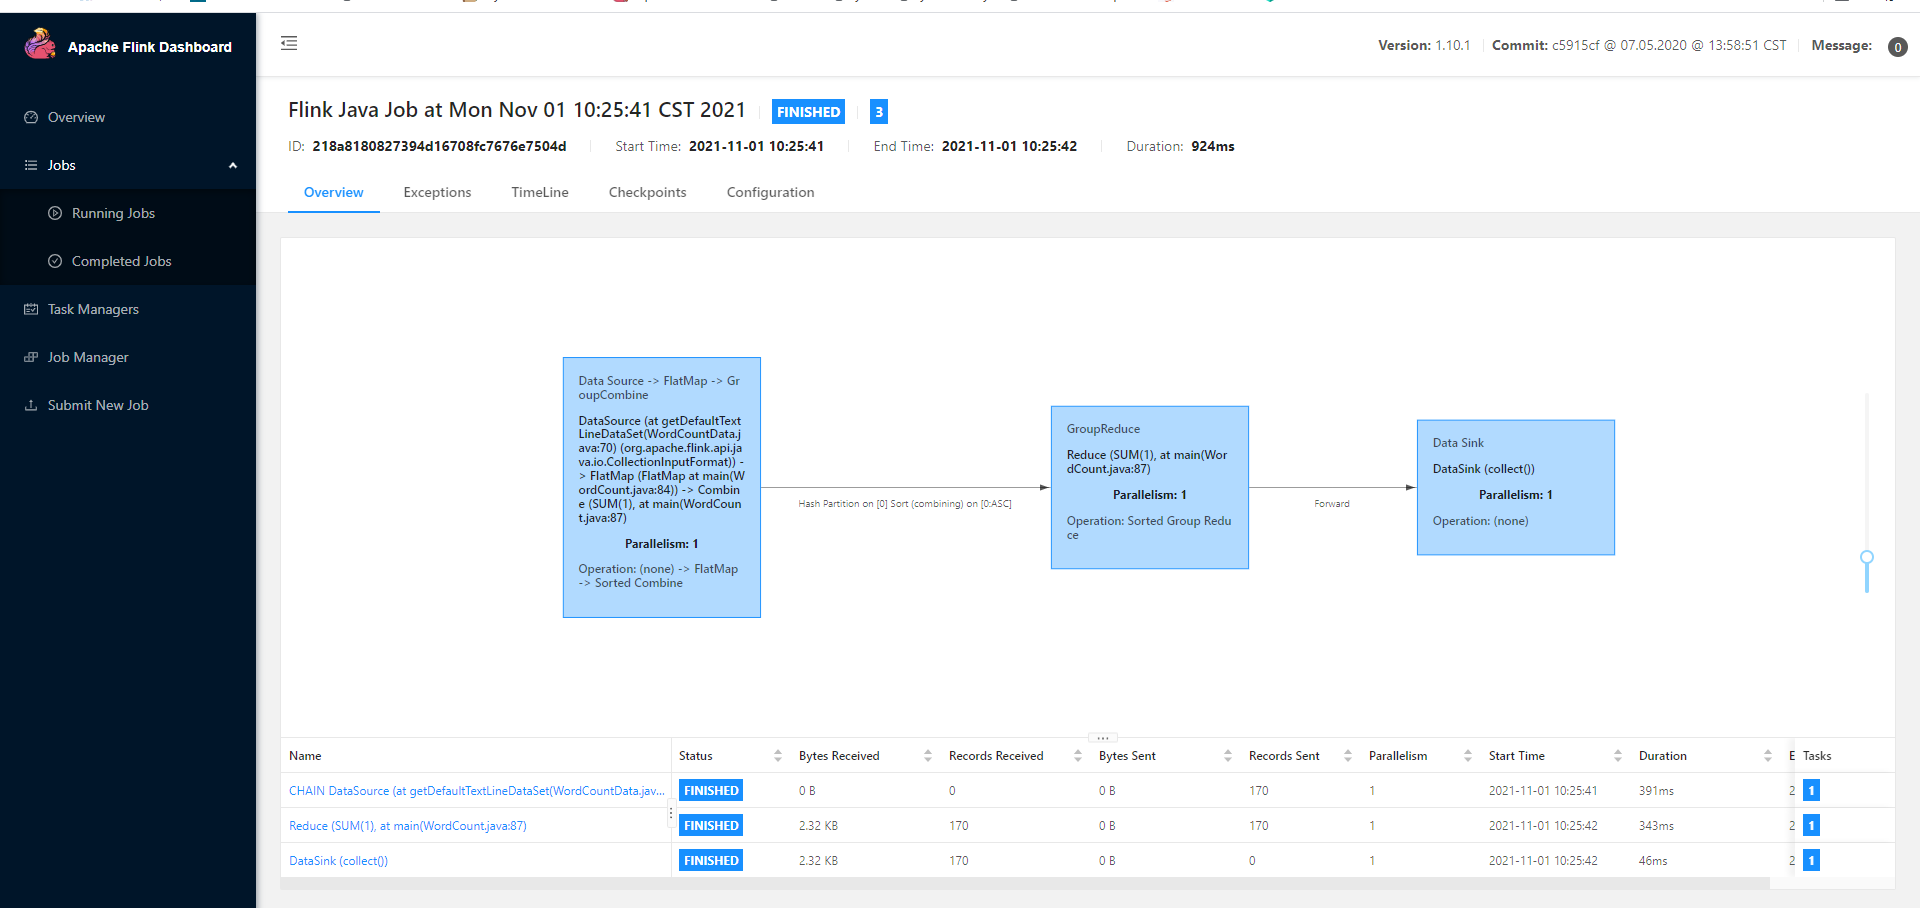Click the Version 1.10.1 text

(x=1424, y=46)
